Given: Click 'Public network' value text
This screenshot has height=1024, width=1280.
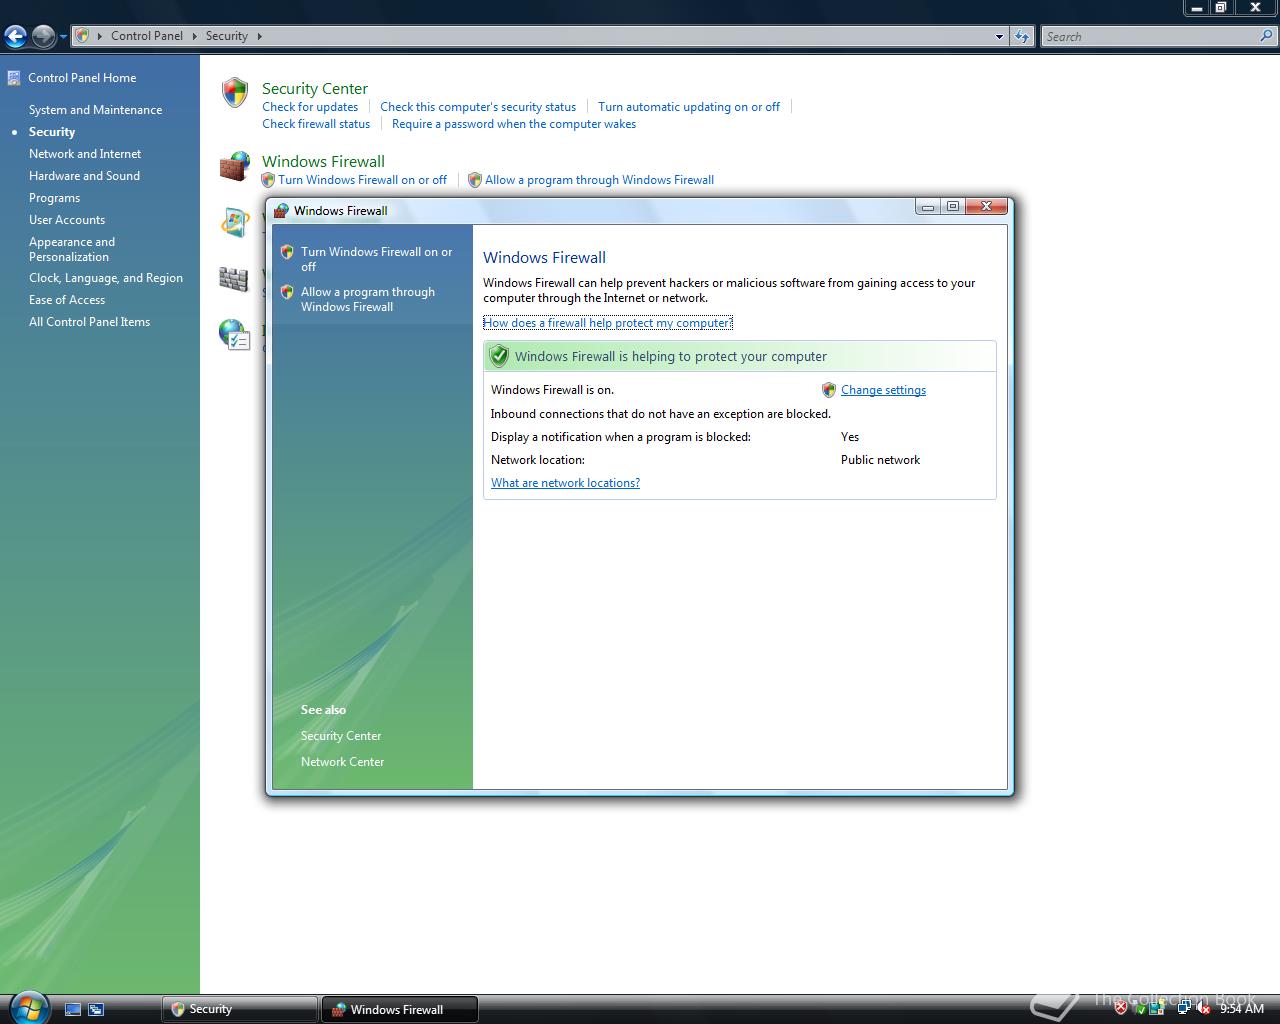Looking at the screenshot, I should [x=880, y=460].
